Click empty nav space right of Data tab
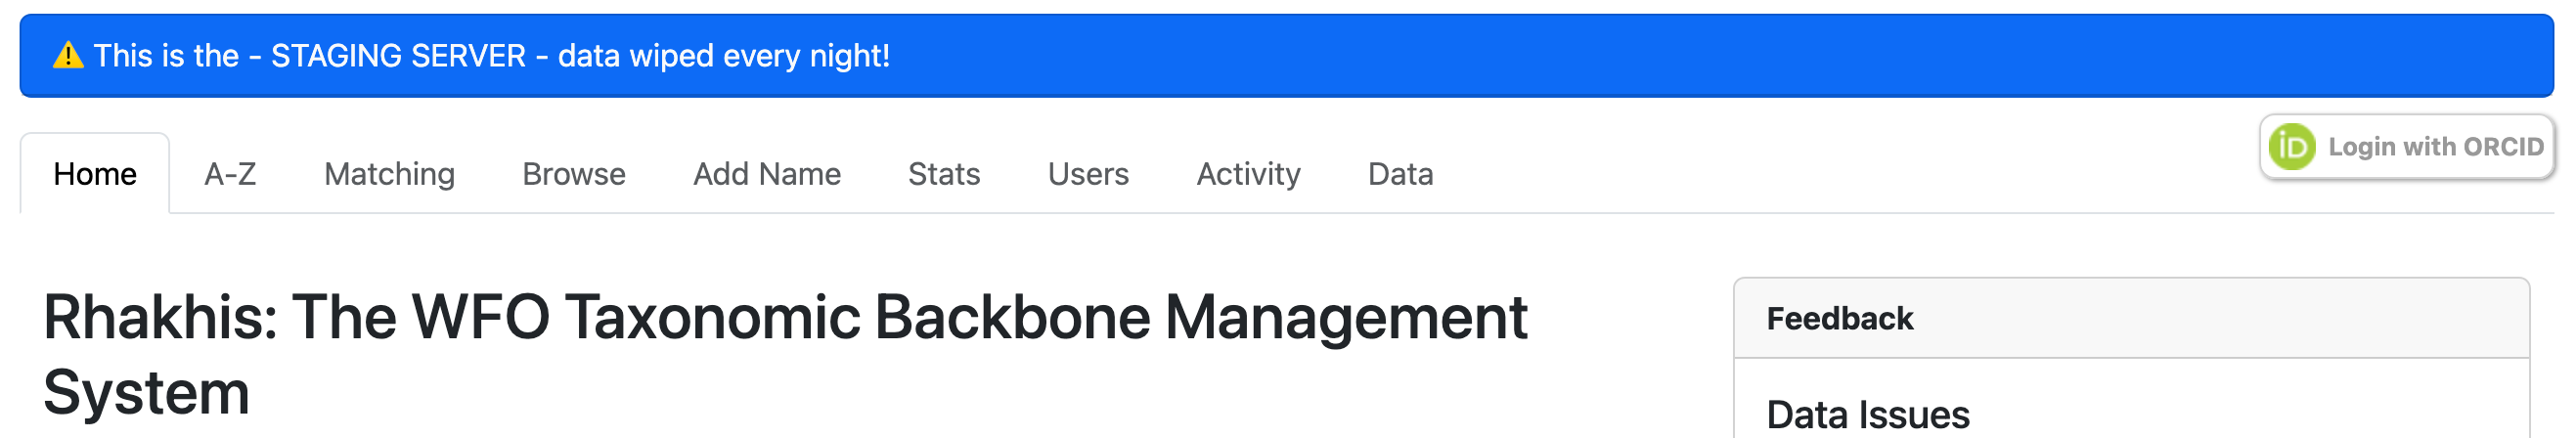Image resolution: width=2576 pixels, height=438 pixels. tap(1800, 174)
